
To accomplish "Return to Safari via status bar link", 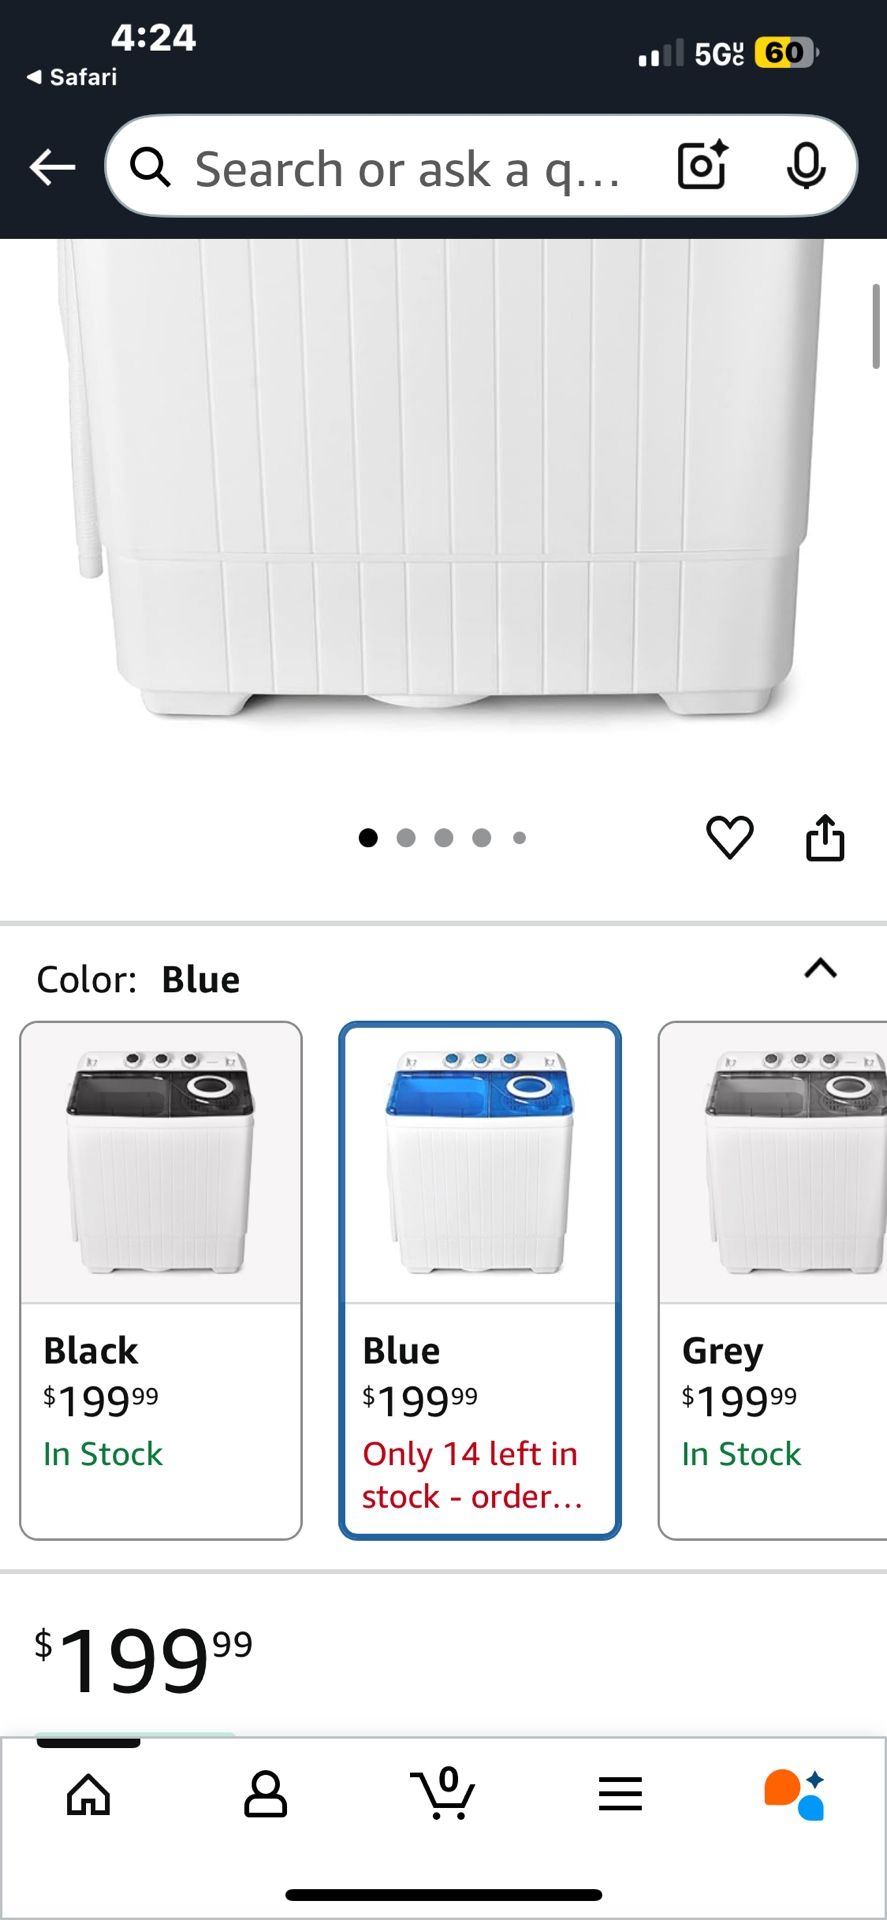I will 72,77.
